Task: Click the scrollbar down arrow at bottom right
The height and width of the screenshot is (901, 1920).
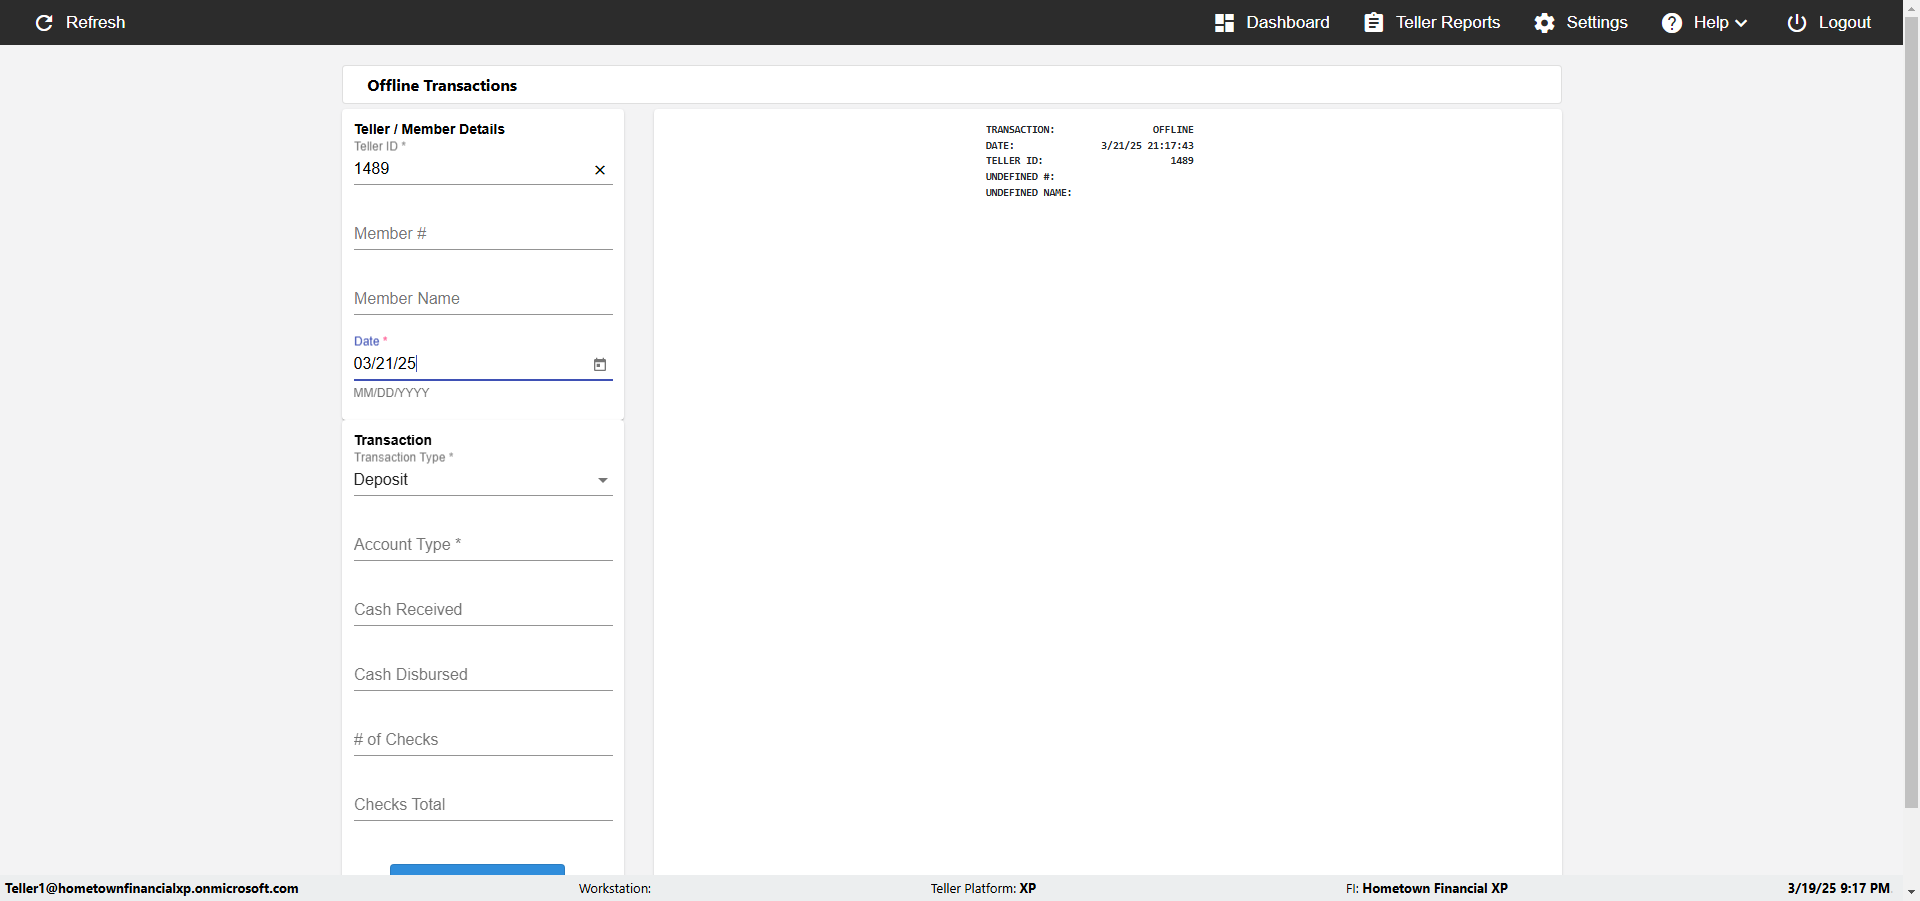Action: (1911, 891)
